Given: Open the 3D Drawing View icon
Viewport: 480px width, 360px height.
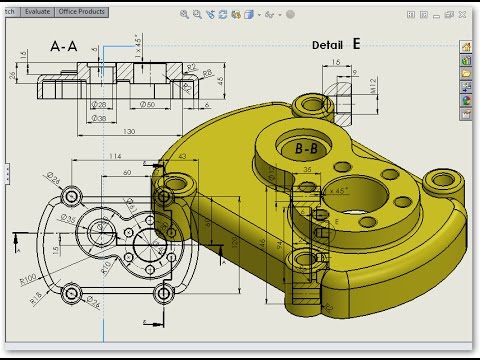Looking at the screenshot, I should tap(236, 14).
